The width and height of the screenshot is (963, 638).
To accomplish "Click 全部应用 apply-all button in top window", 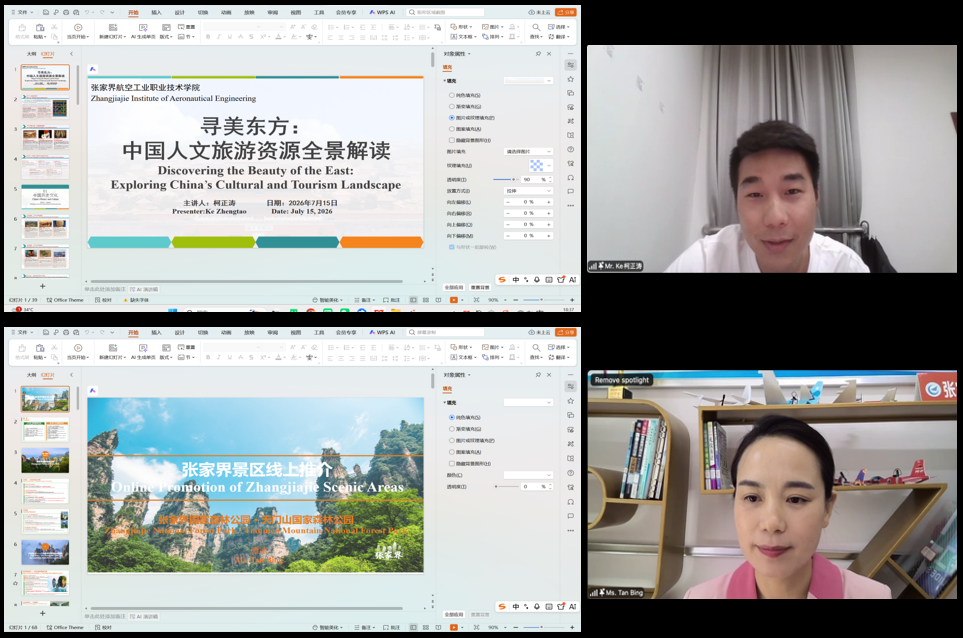I will point(454,287).
